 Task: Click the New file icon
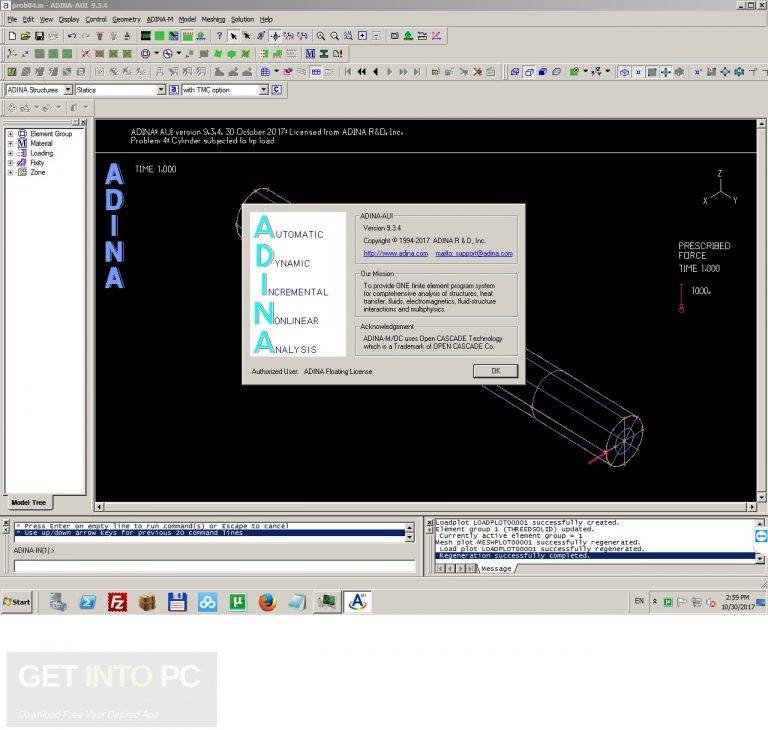12,36
